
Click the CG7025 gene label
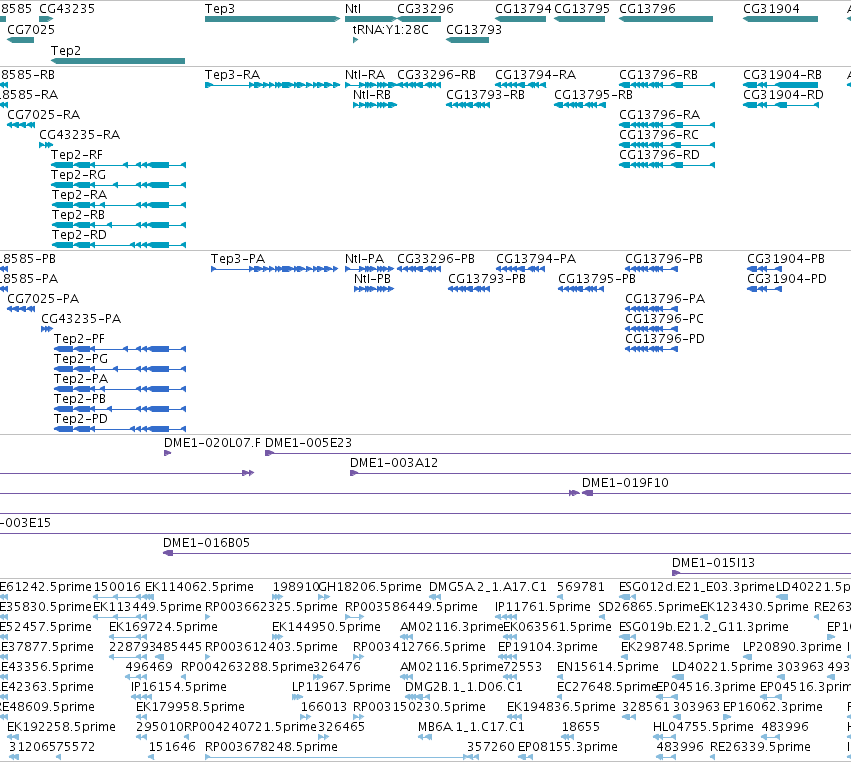[x=31, y=29]
